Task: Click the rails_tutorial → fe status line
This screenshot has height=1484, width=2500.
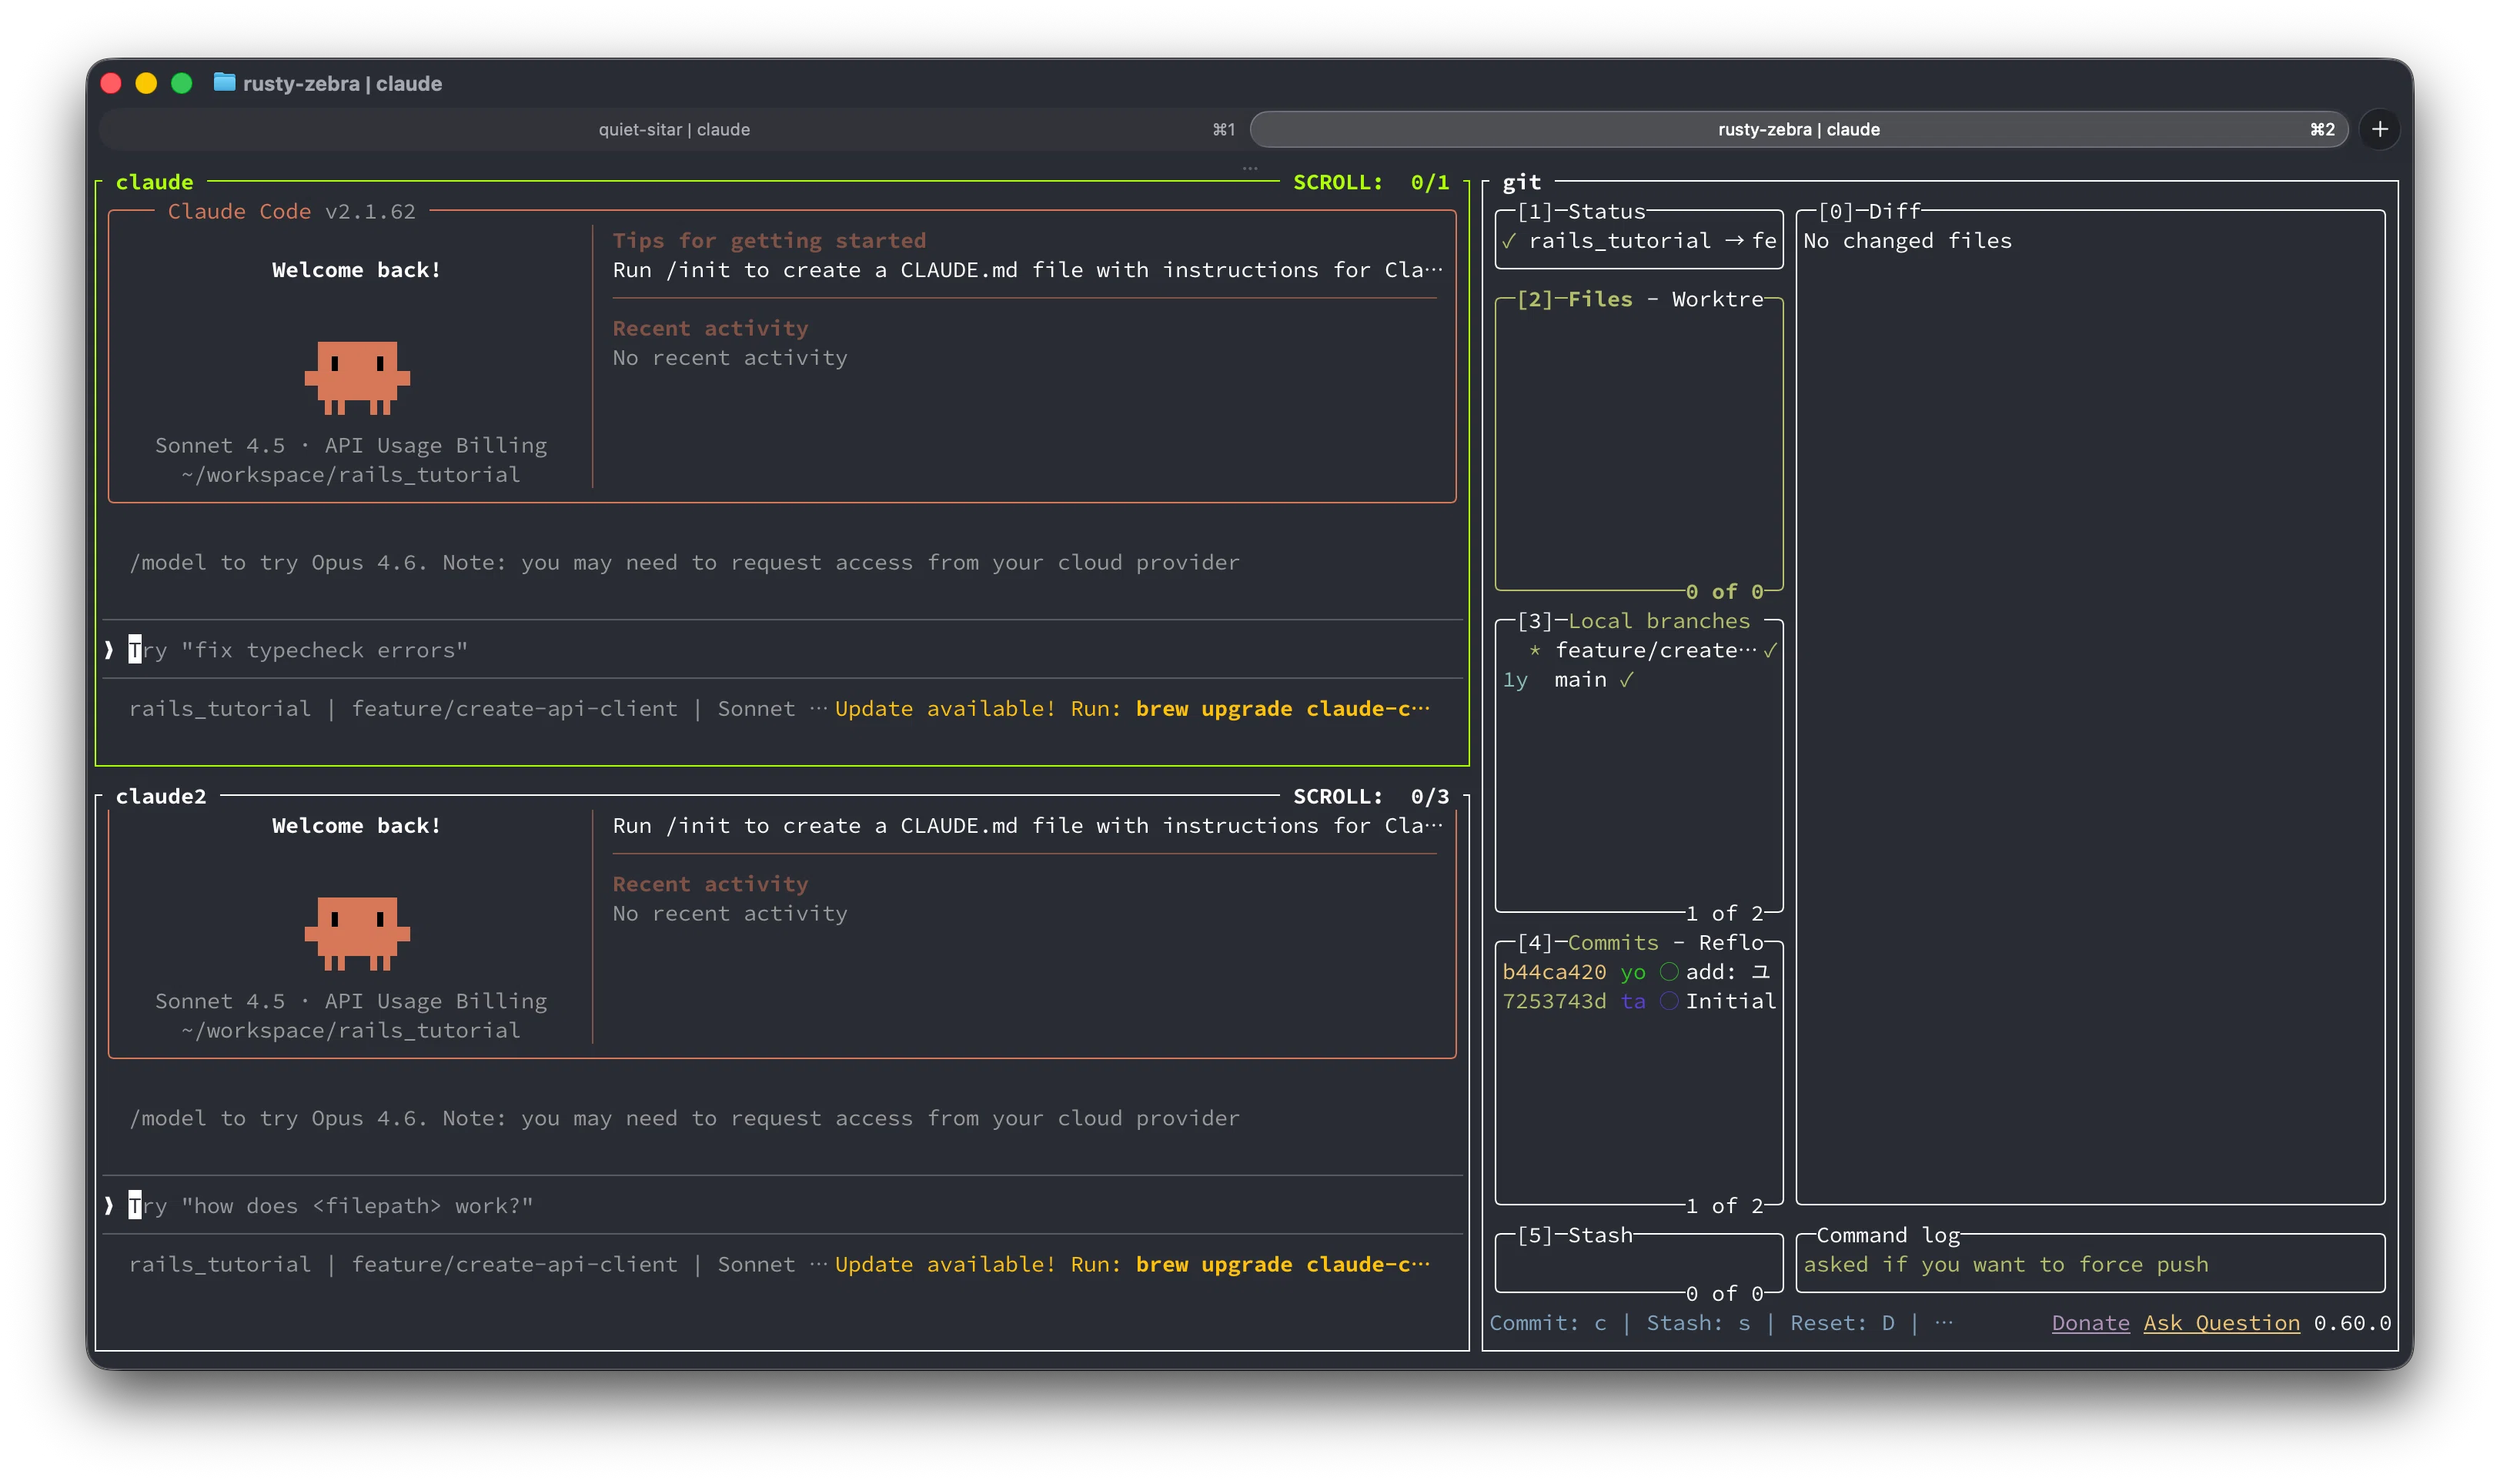Action: coord(1639,241)
